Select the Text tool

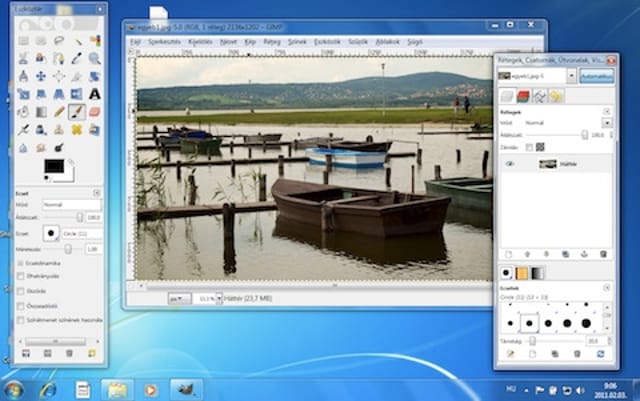coord(95,94)
